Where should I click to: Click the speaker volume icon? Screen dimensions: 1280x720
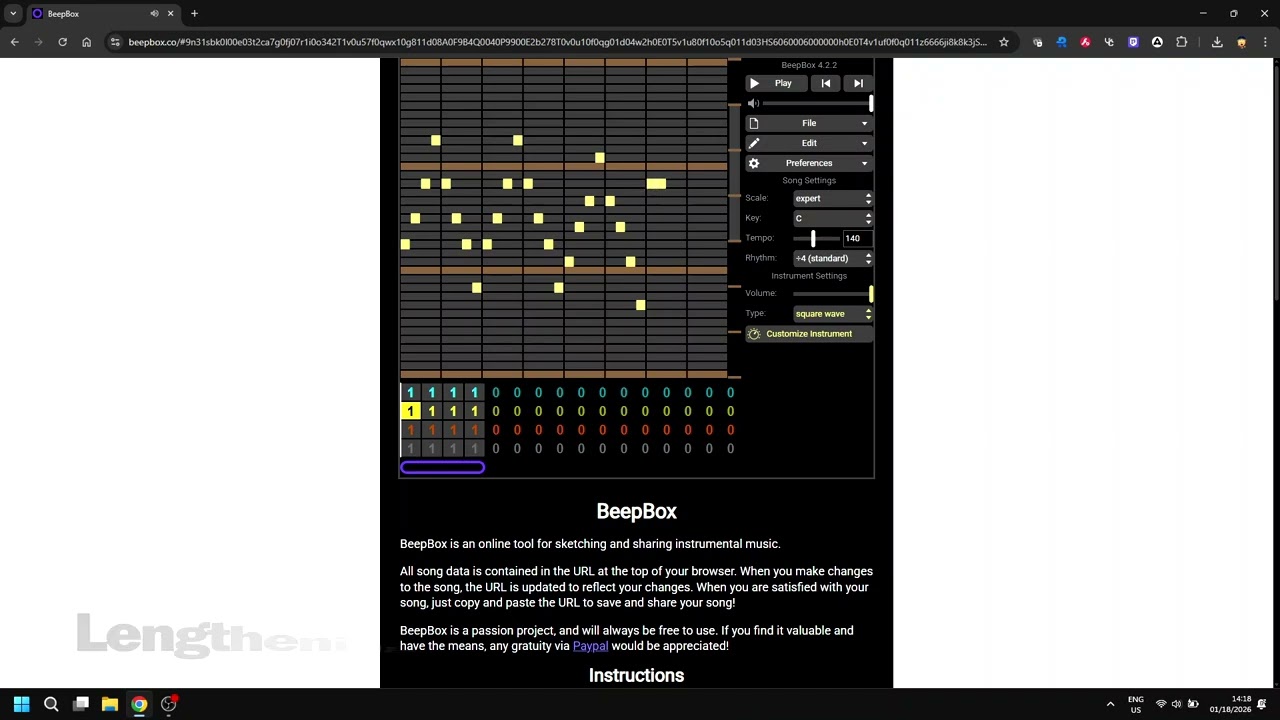pyautogui.click(x=754, y=103)
